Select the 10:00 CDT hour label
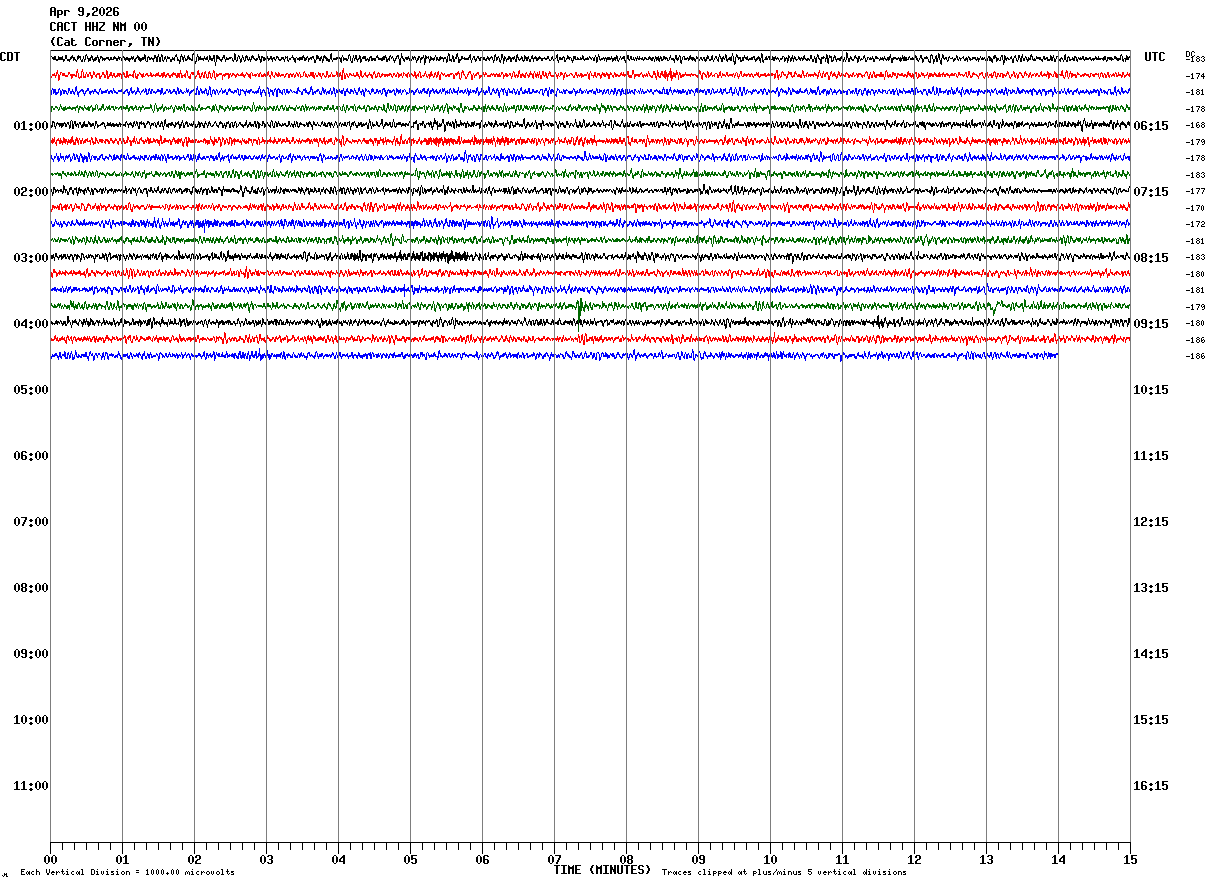 click(x=31, y=720)
